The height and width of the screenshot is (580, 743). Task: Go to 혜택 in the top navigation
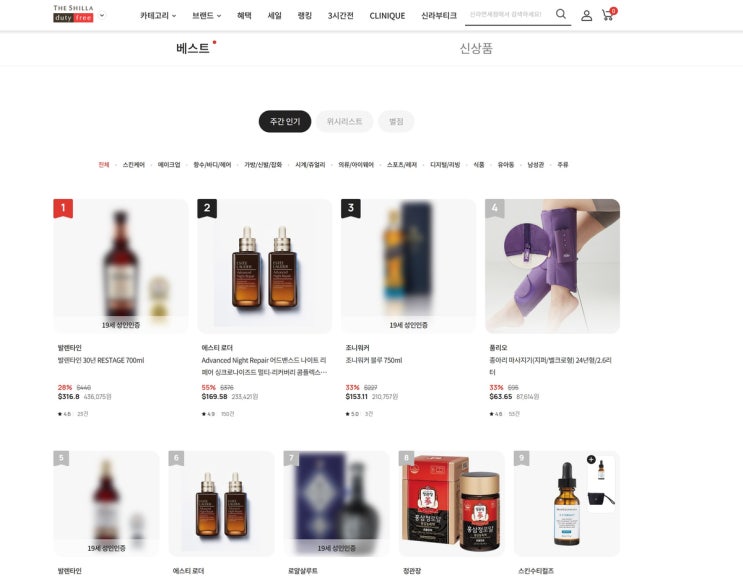[x=244, y=16]
